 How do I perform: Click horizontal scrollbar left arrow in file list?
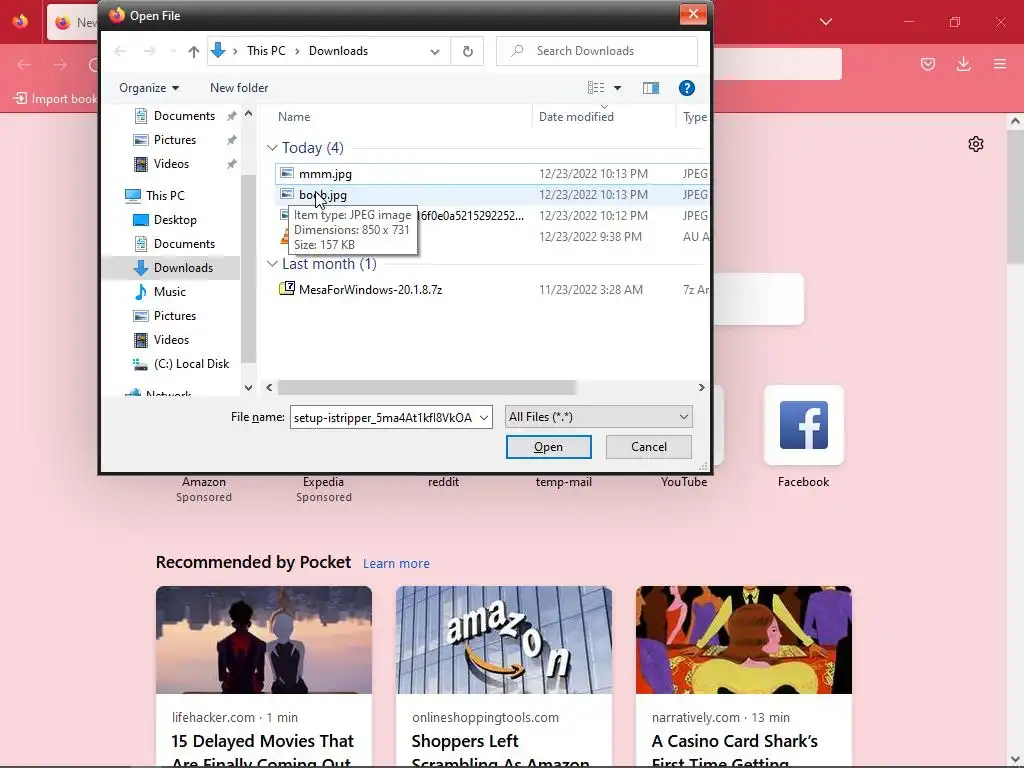coord(269,388)
